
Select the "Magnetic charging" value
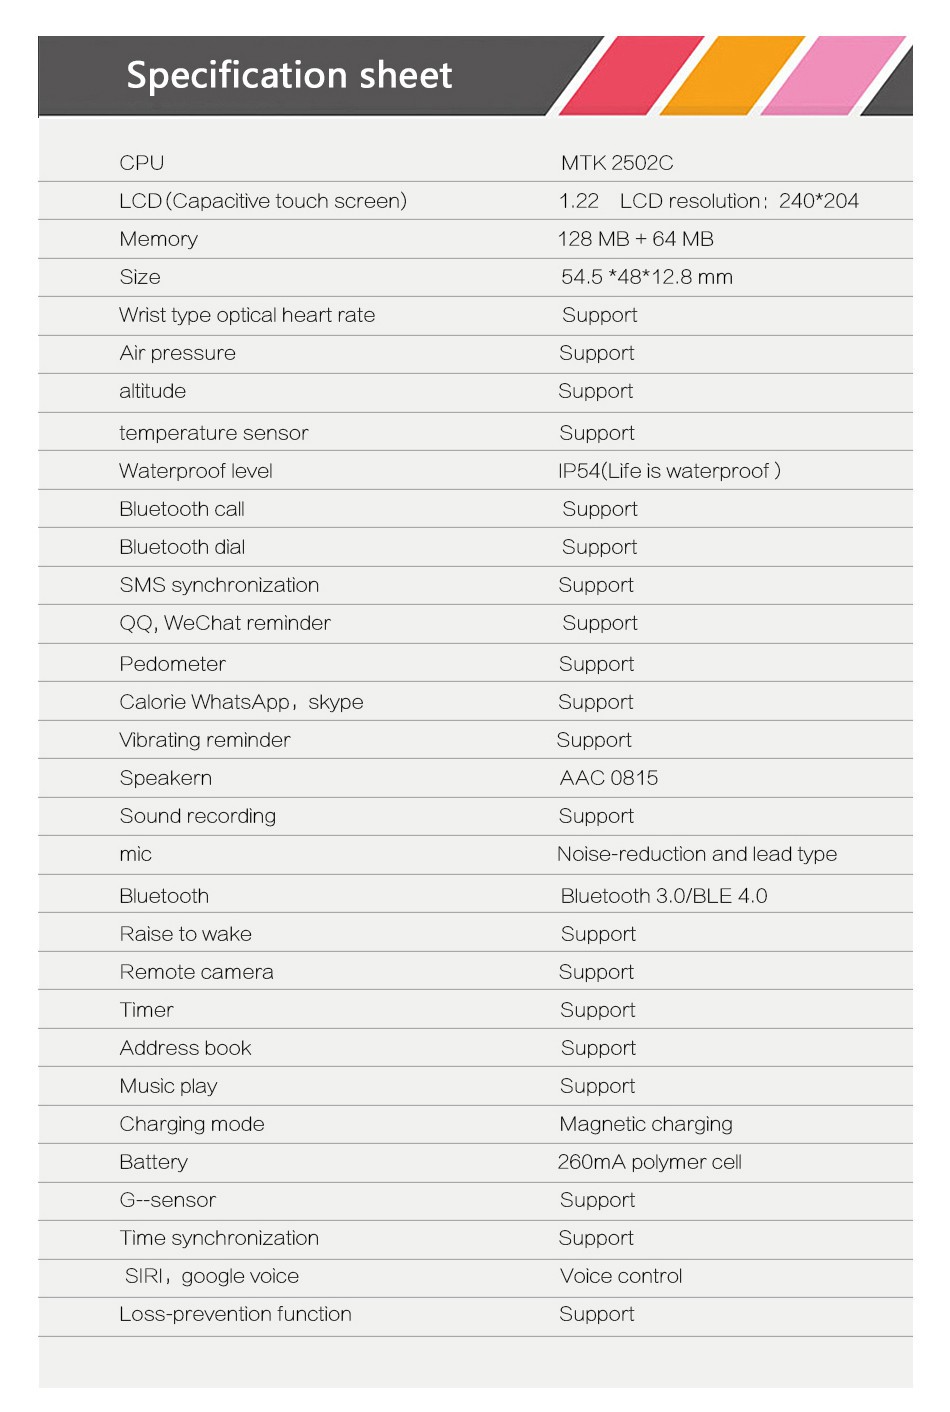point(646,1124)
